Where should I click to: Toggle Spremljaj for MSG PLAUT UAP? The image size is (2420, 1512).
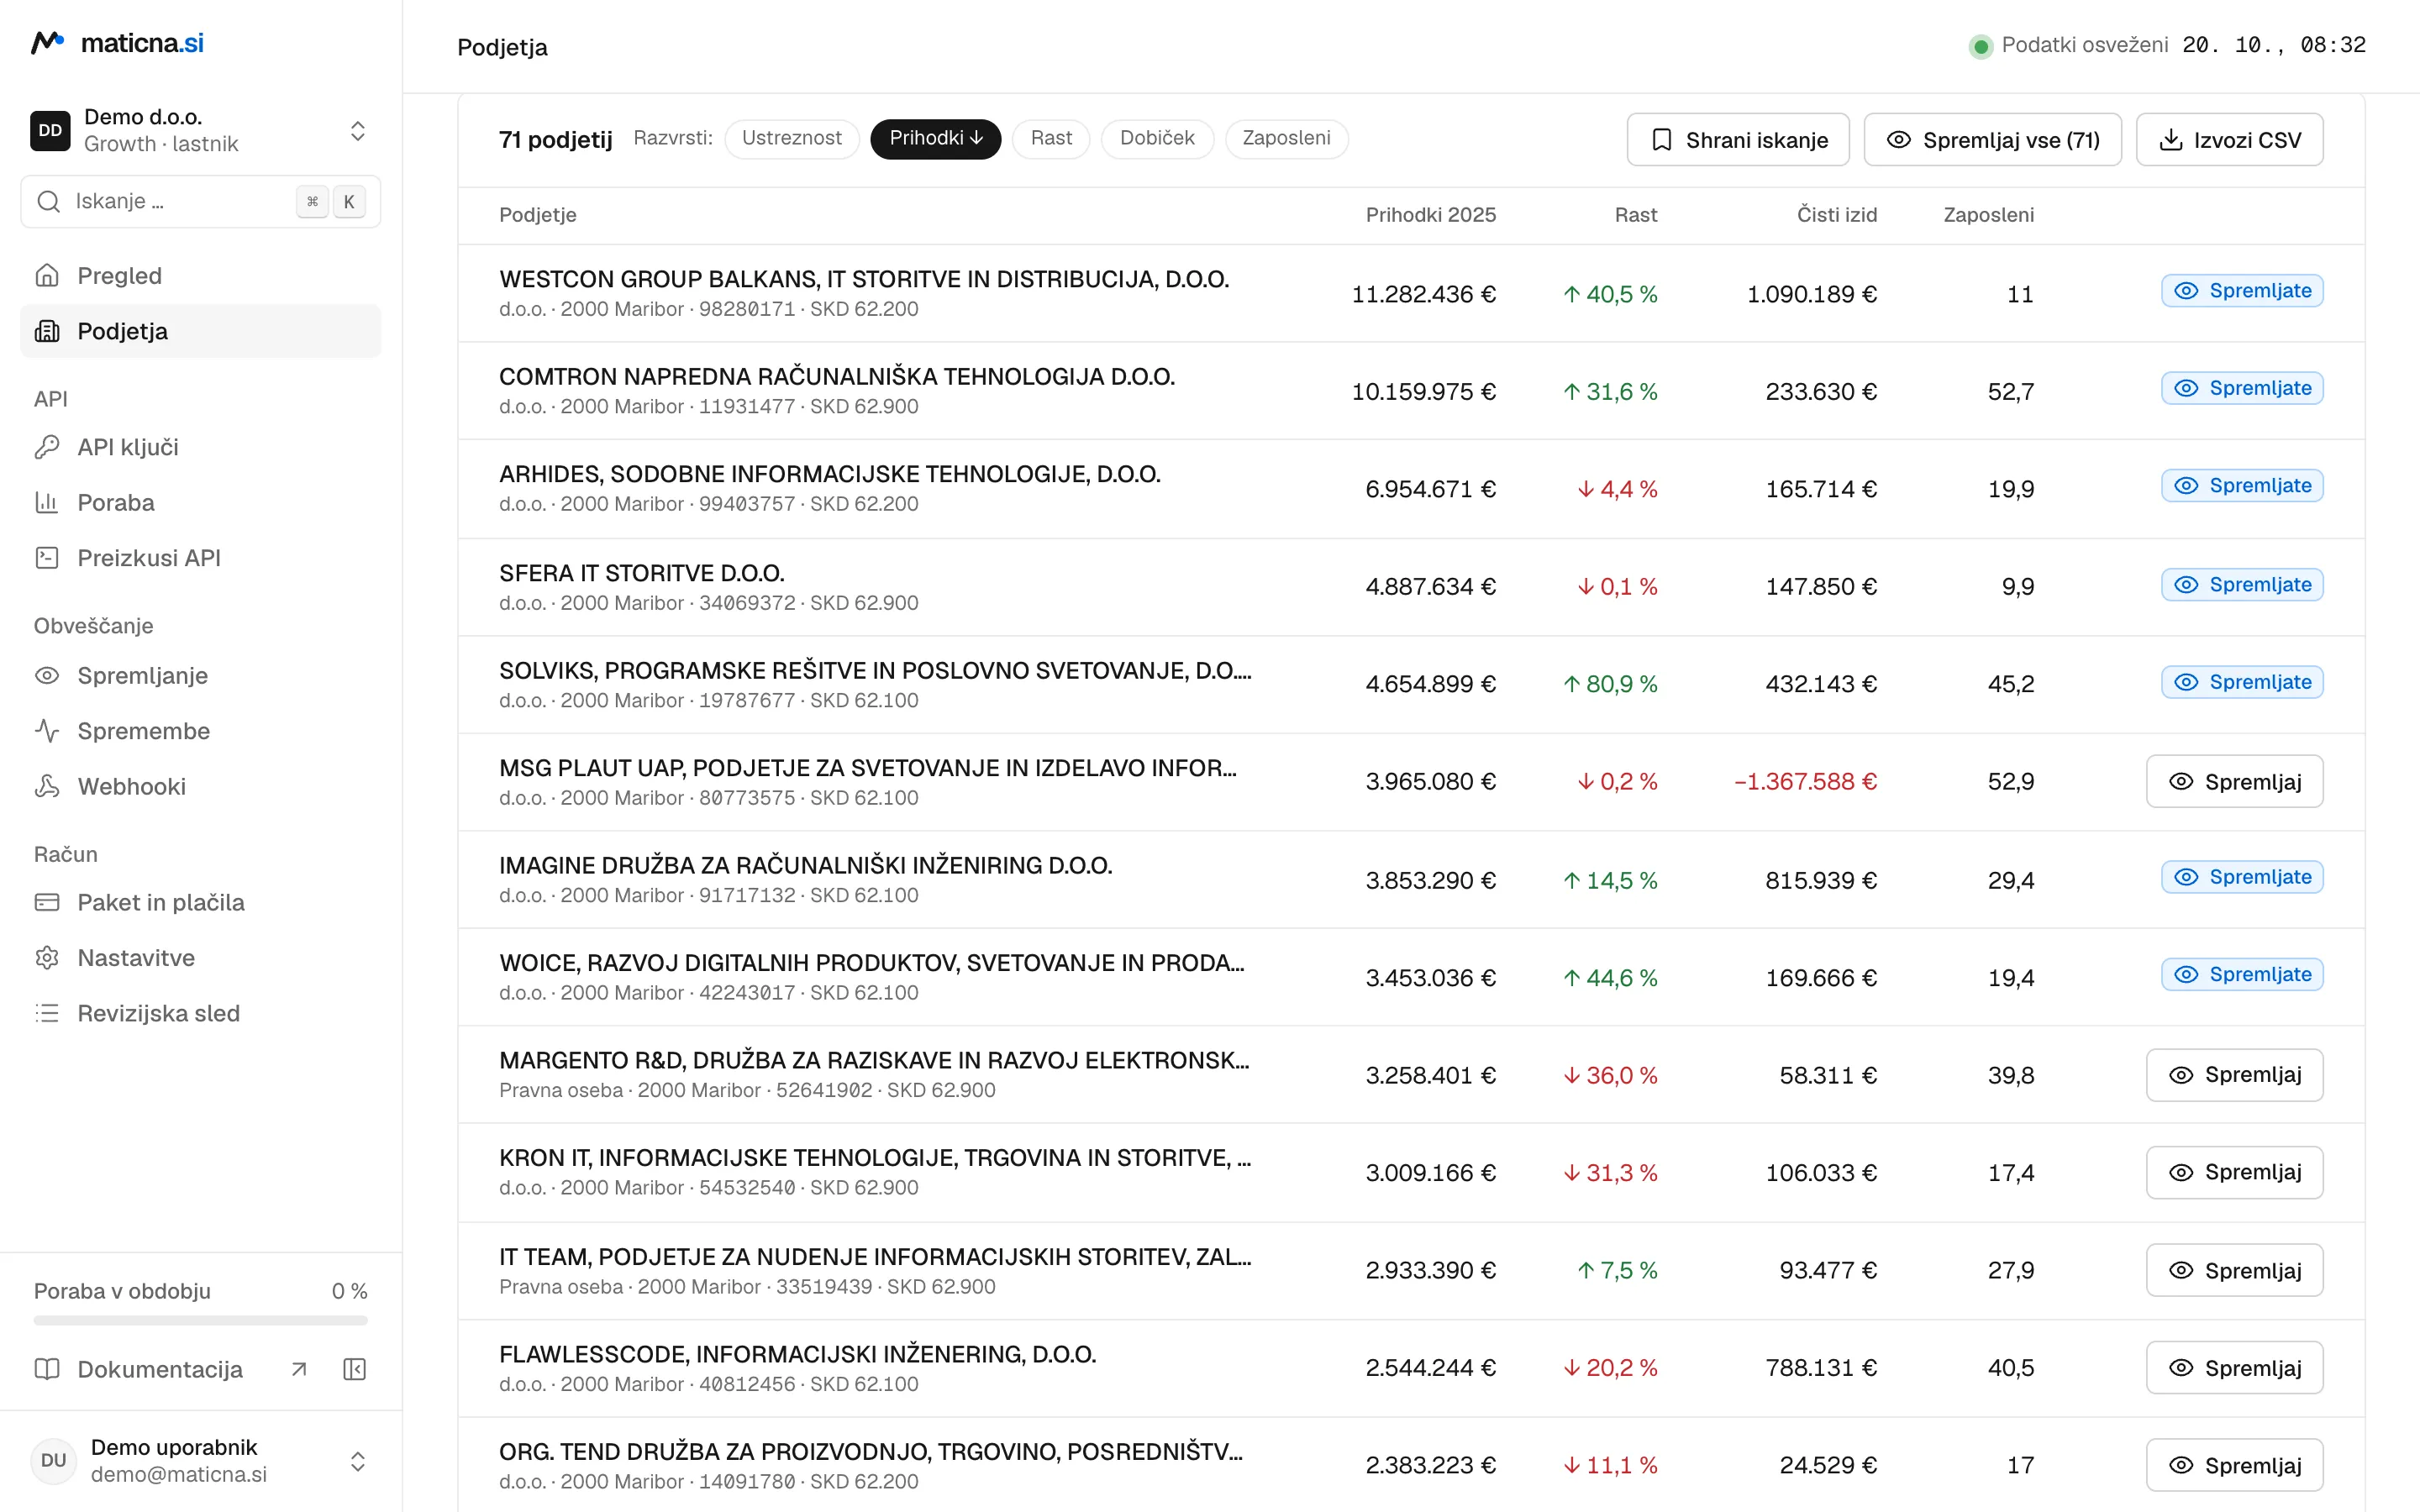click(x=2234, y=781)
